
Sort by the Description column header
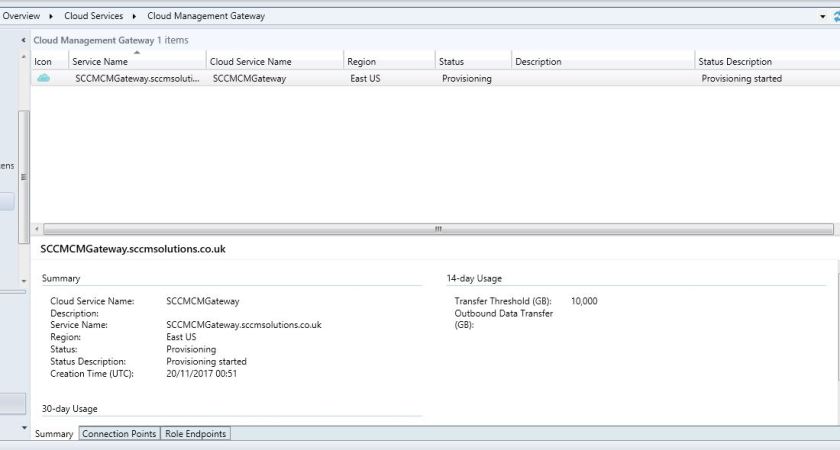[603, 62]
